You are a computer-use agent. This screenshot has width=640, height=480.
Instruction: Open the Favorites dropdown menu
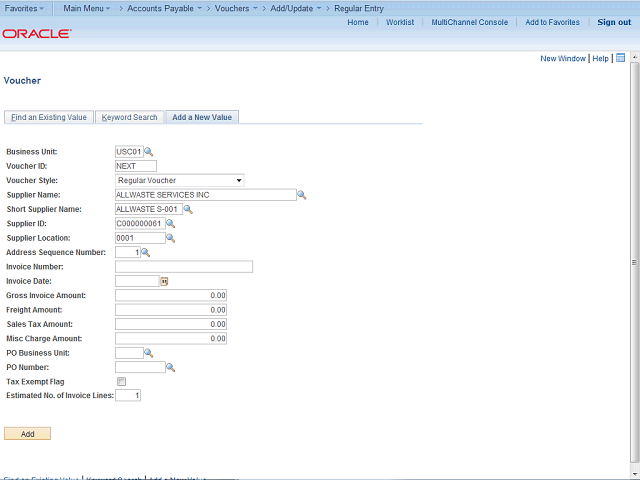tap(24, 8)
